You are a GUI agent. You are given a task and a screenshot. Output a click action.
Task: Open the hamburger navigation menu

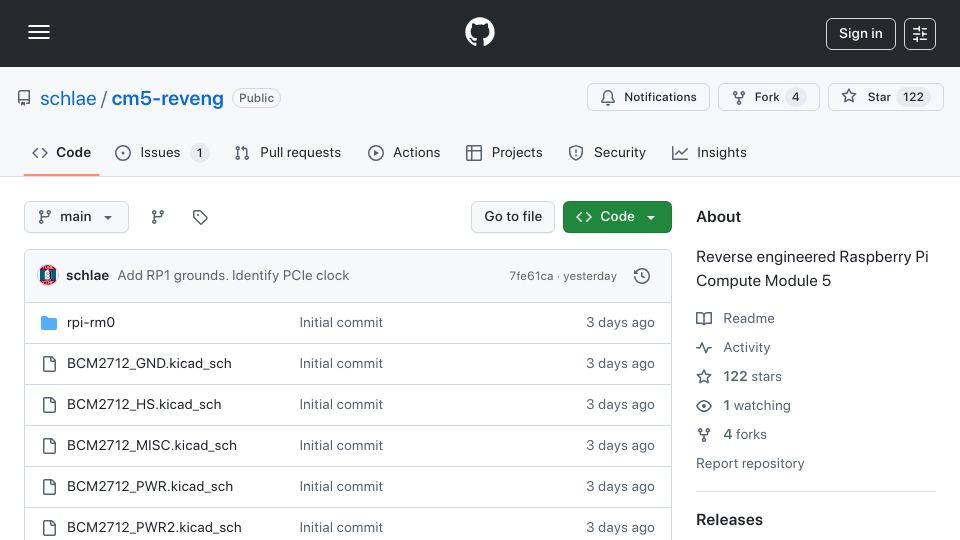[39, 32]
